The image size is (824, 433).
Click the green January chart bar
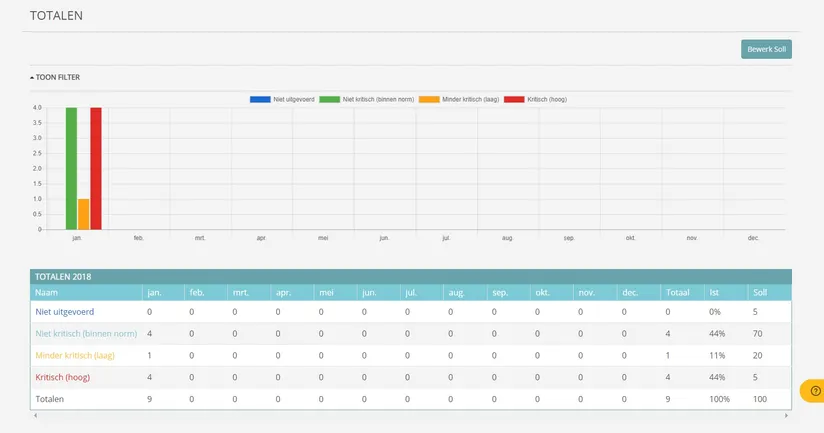[71, 168]
